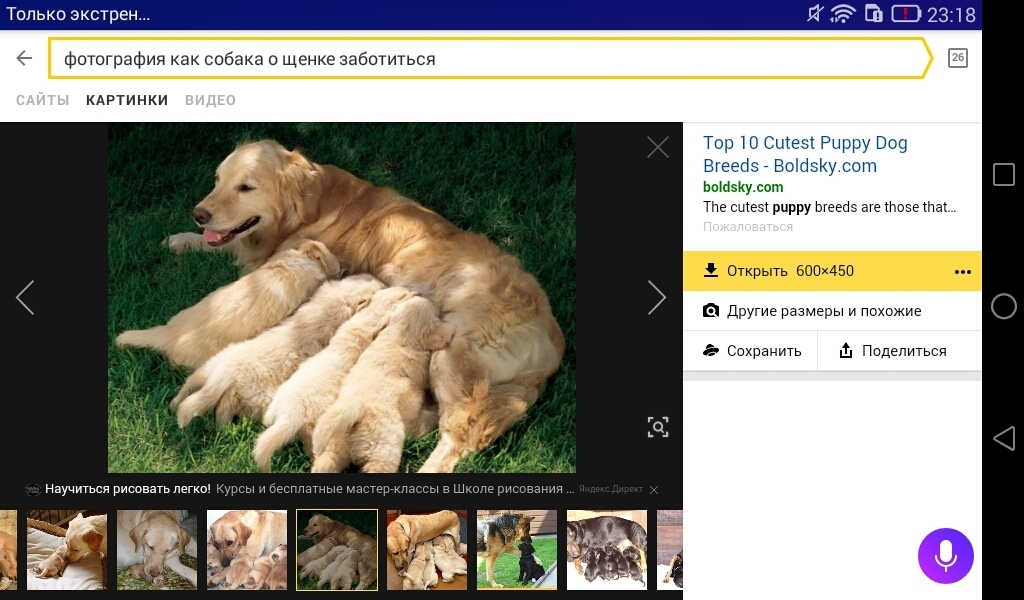Switch to the Сайты tab
This screenshot has width=1024, height=600.
43,100
